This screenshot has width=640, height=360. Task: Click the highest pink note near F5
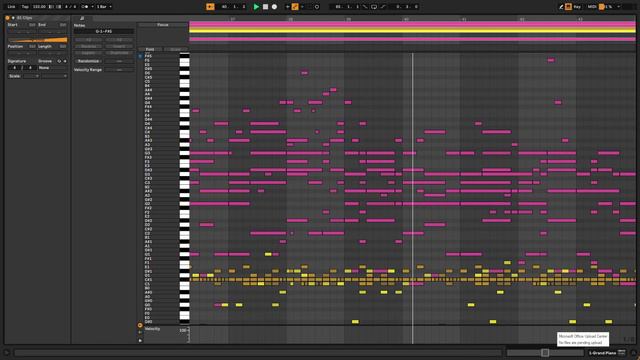(x=551, y=60)
